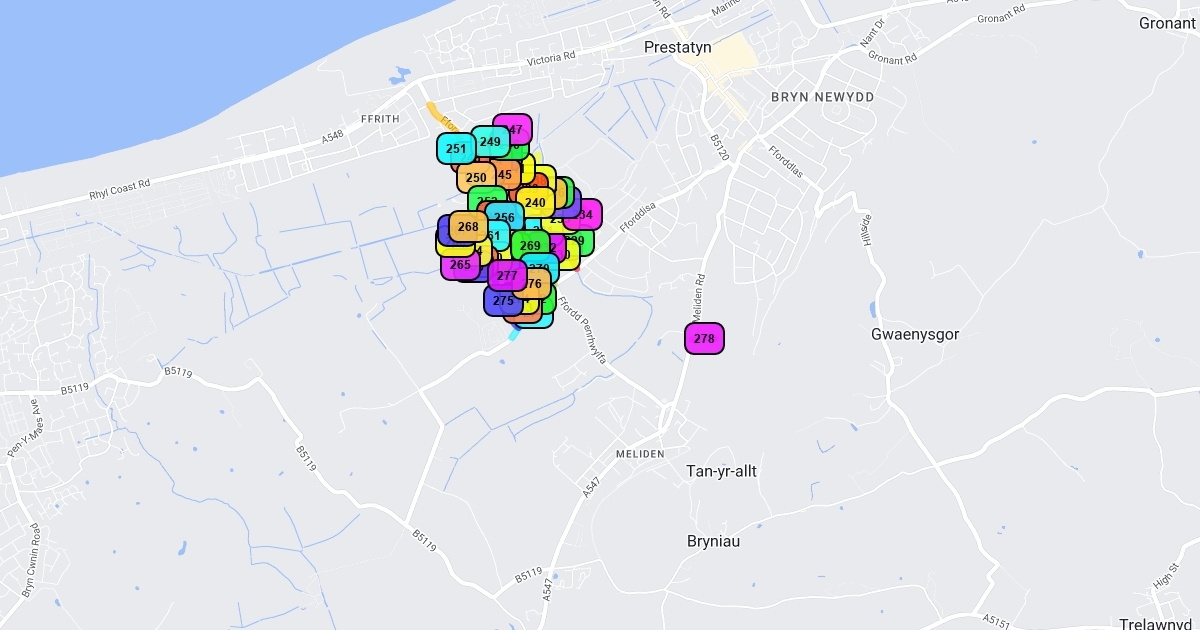Select the MELIDEN area label
The height and width of the screenshot is (630, 1200).
pyautogui.click(x=639, y=454)
